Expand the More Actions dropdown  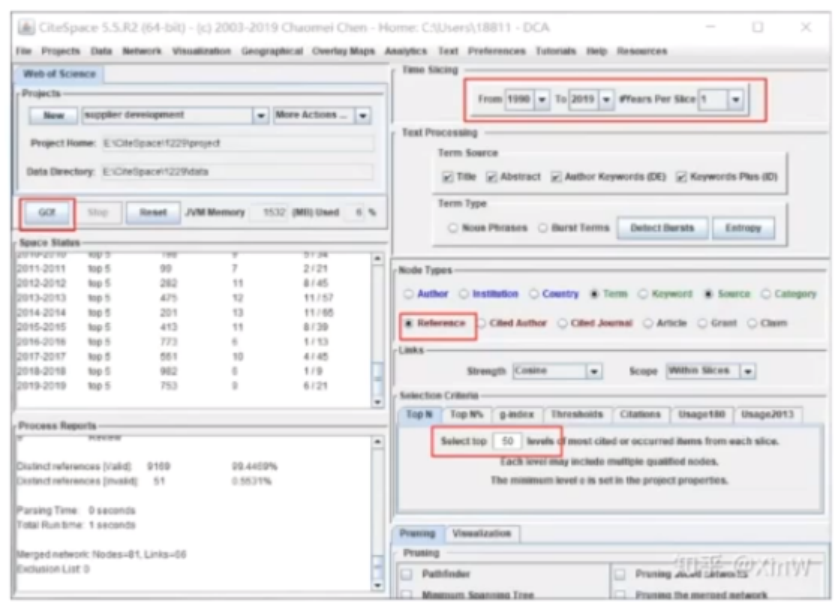pos(363,116)
